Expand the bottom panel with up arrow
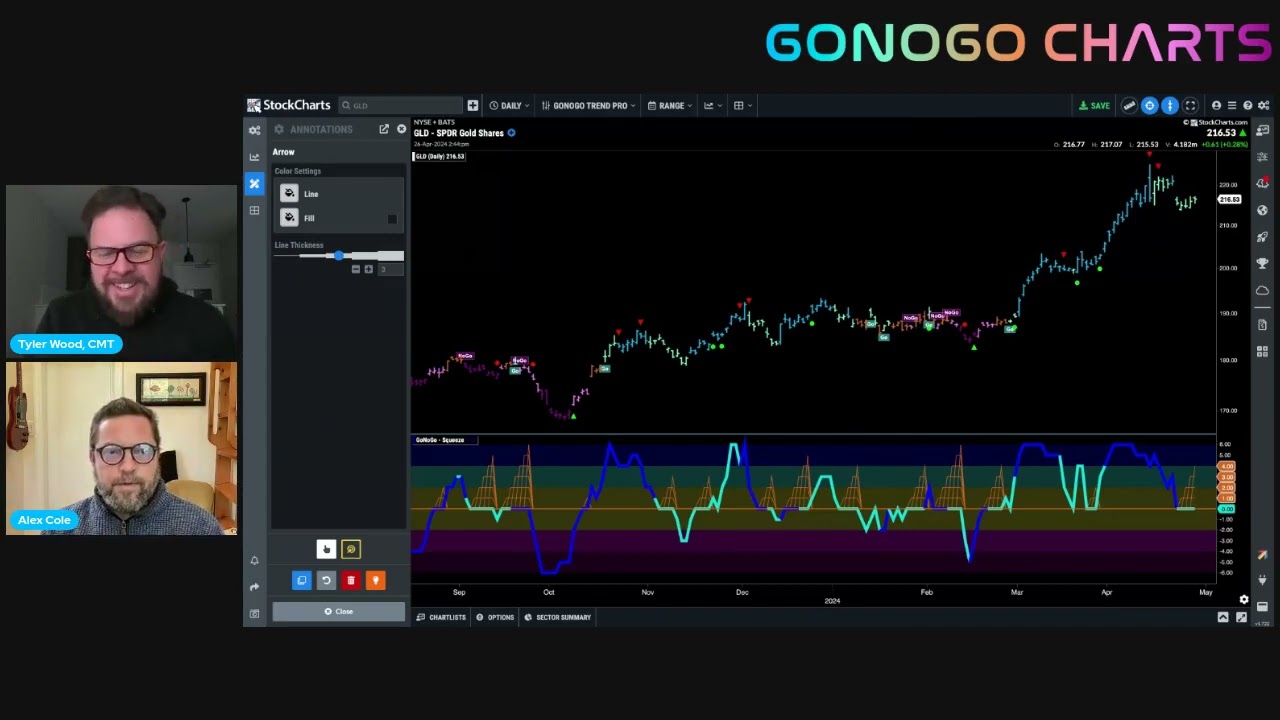Screen dimensions: 1280x720 click(1223, 617)
